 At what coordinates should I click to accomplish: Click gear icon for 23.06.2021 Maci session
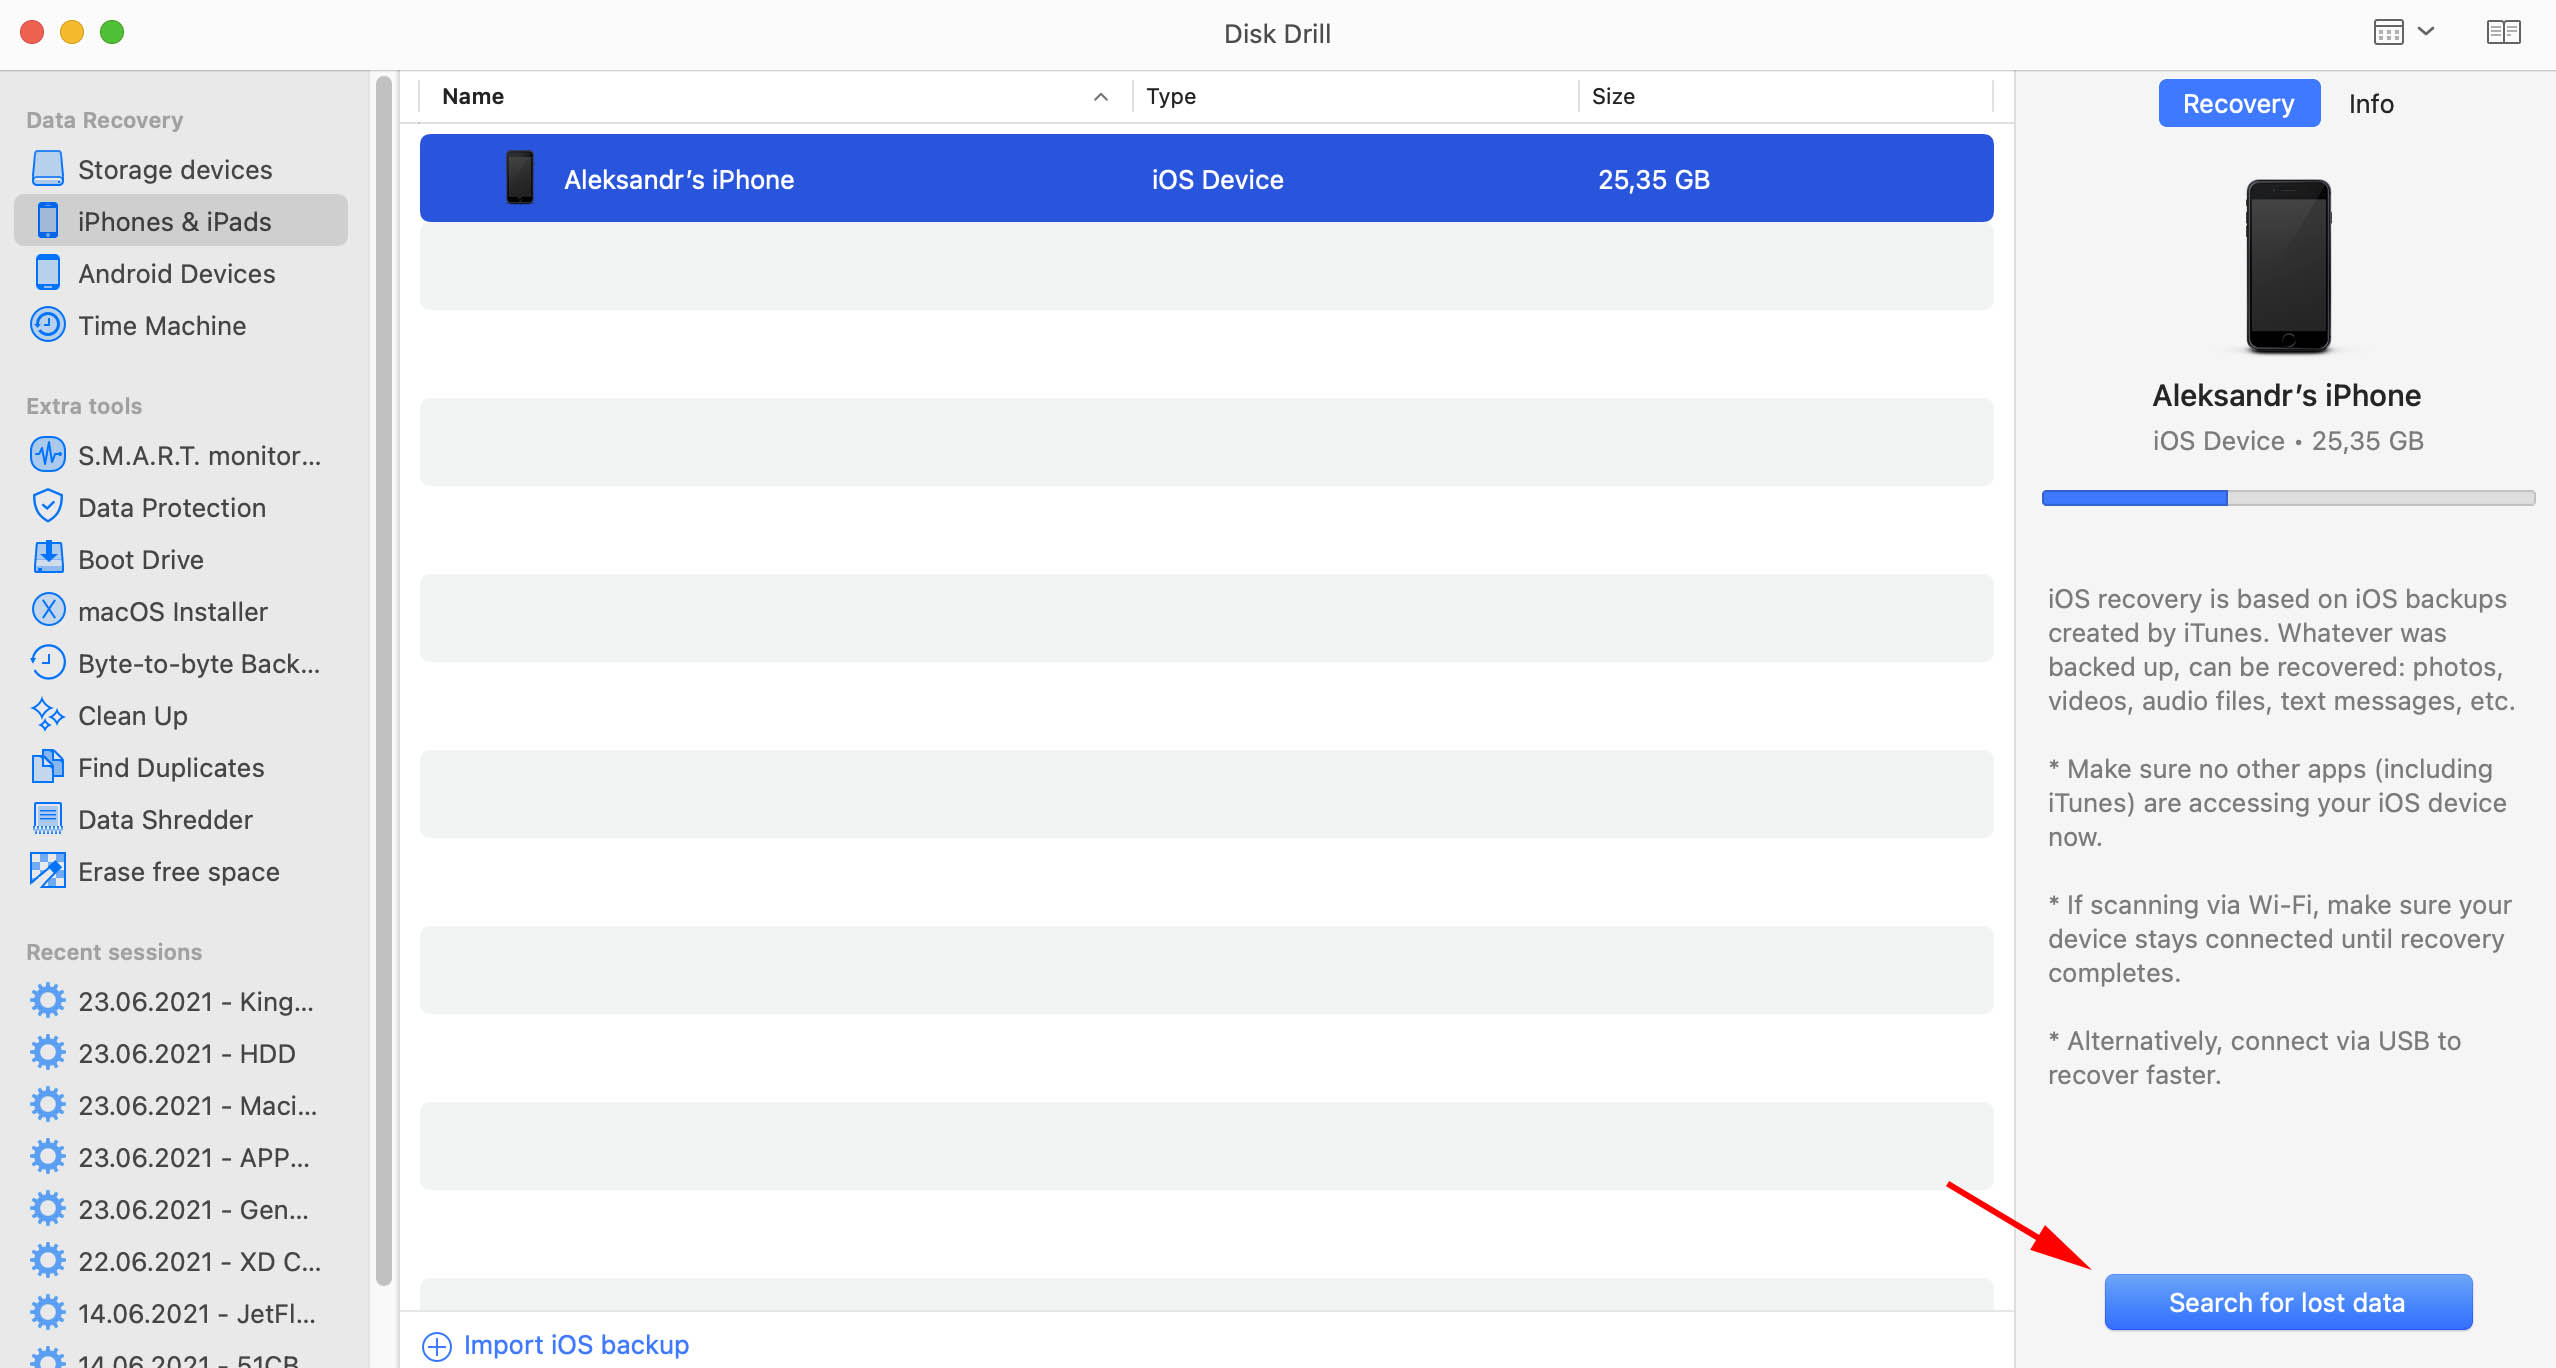tap(48, 1105)
